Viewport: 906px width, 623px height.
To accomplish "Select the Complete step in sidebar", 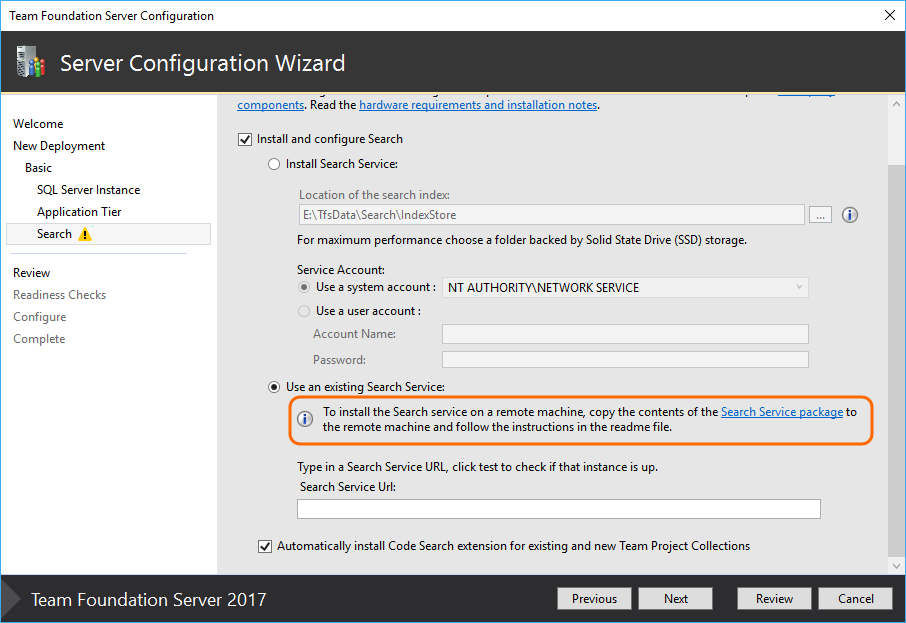I will [x=39, y=339].
